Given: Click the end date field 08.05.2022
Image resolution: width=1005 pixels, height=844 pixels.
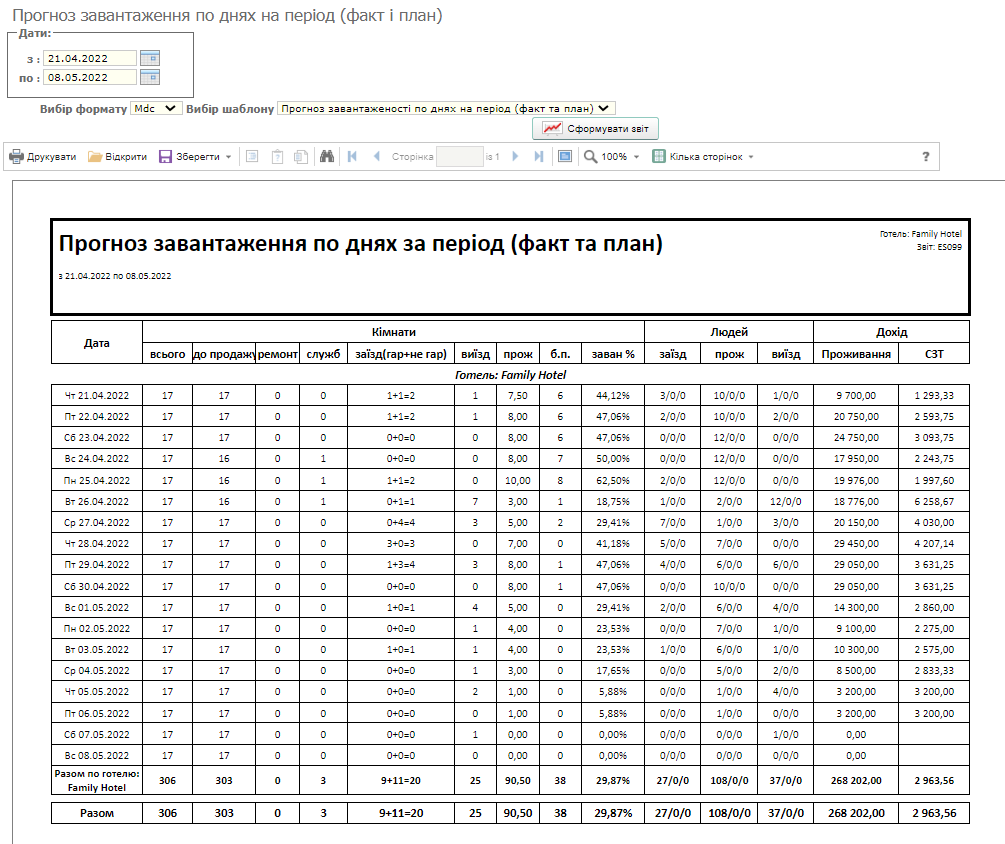Looking at the screenshot, I should 89,77.
